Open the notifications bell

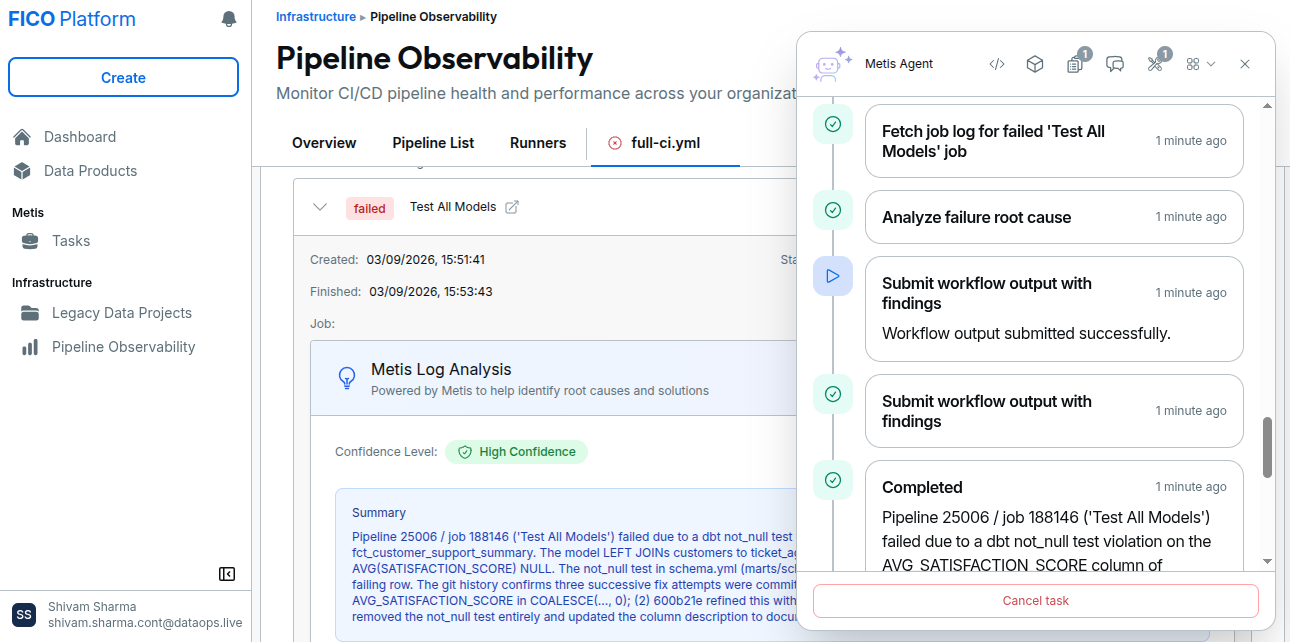coord(229,19)
